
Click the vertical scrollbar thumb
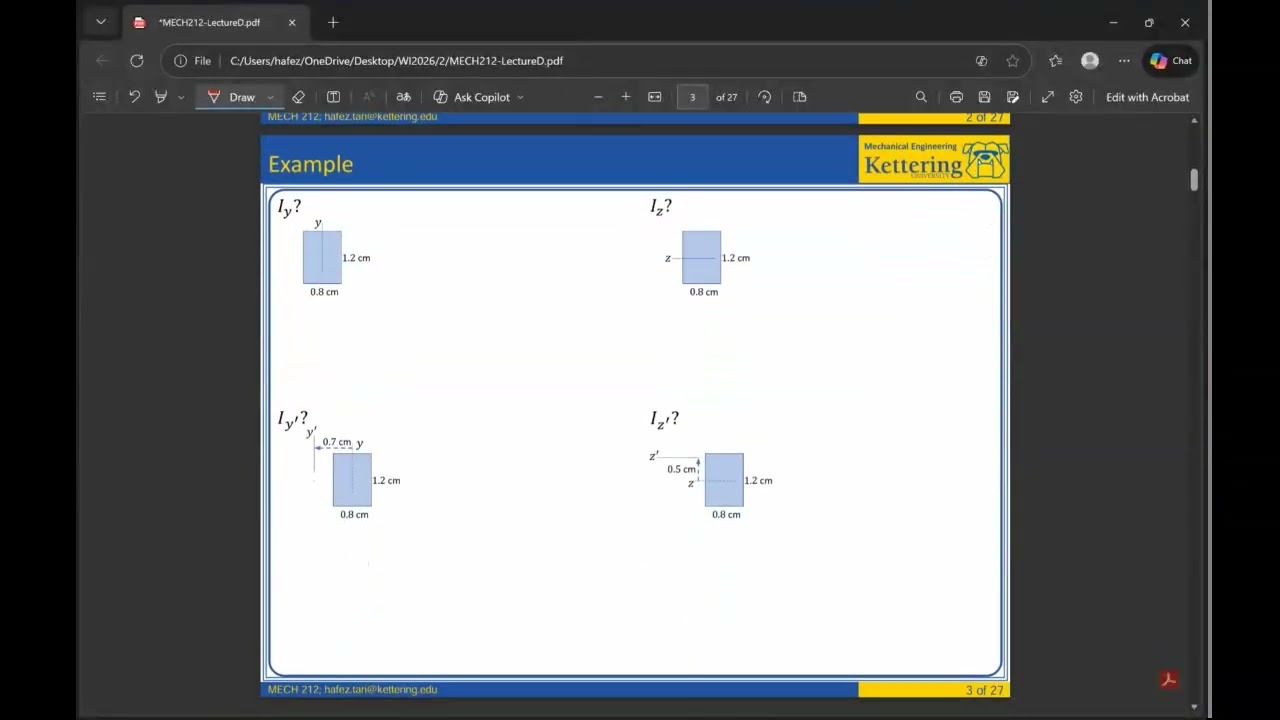pyautogui.click(x=1194, y=180)
